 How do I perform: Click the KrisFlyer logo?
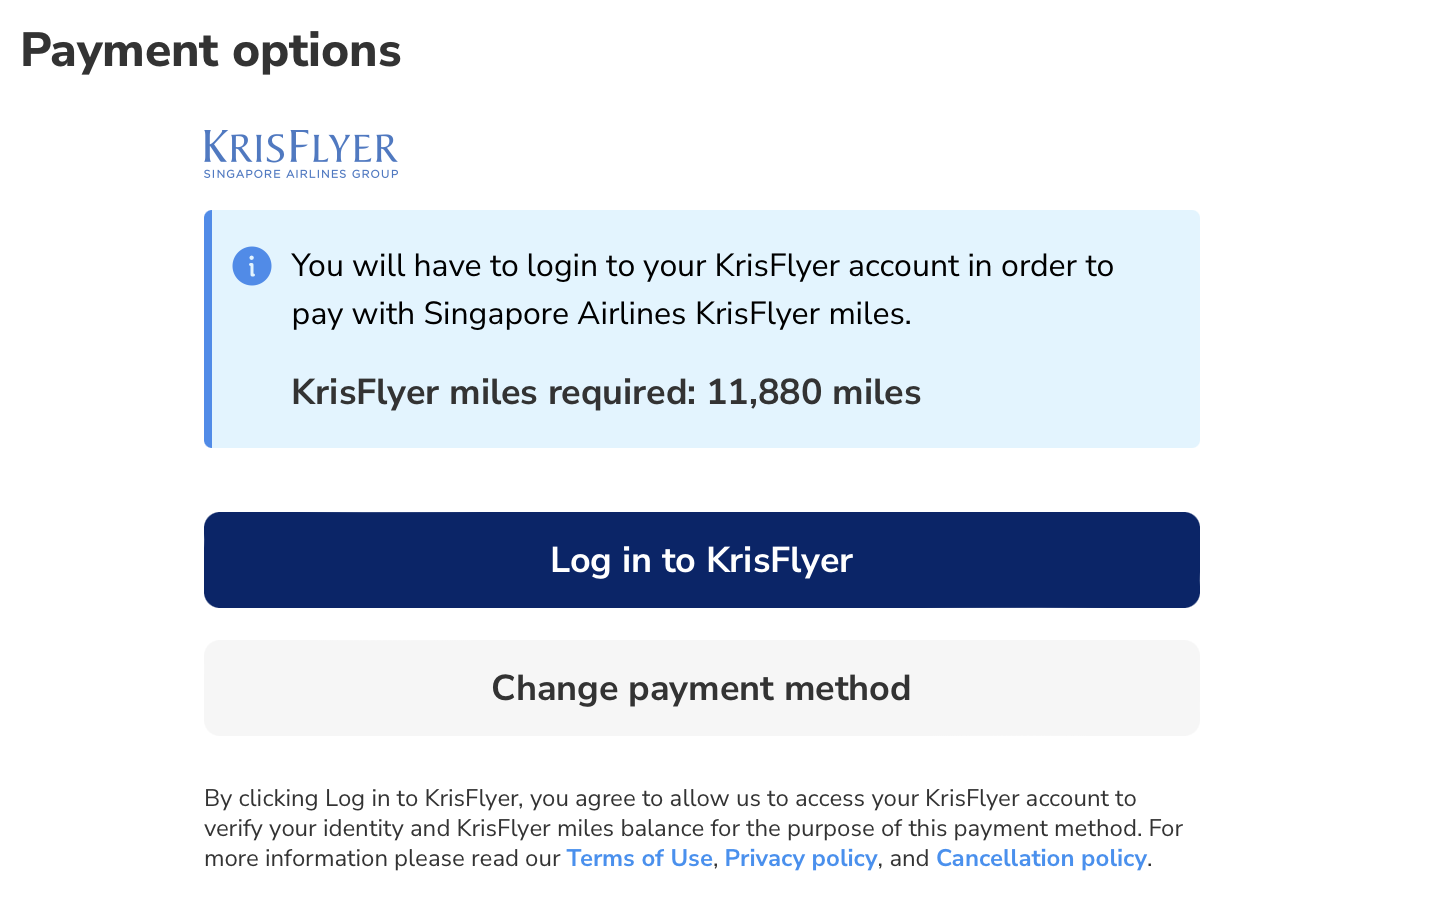point(300,147)
